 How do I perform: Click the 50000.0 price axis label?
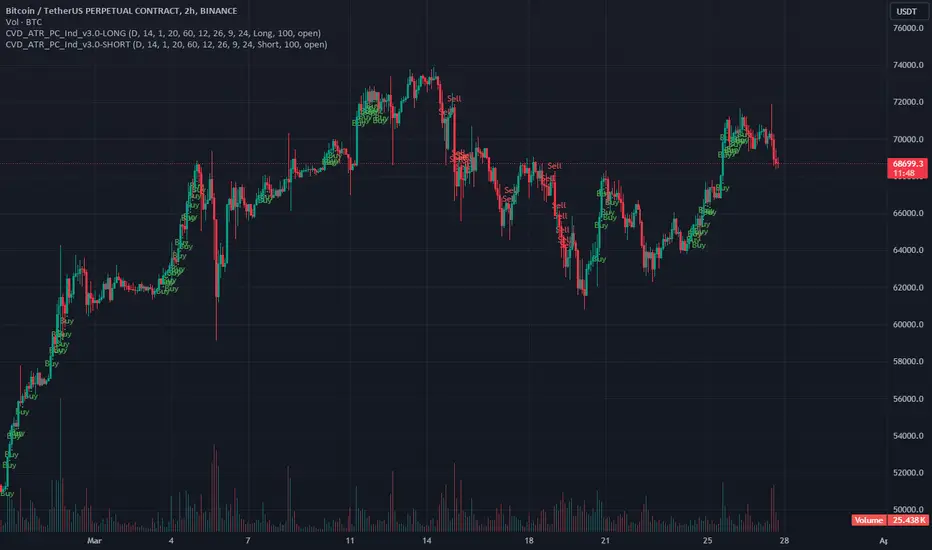908,510
